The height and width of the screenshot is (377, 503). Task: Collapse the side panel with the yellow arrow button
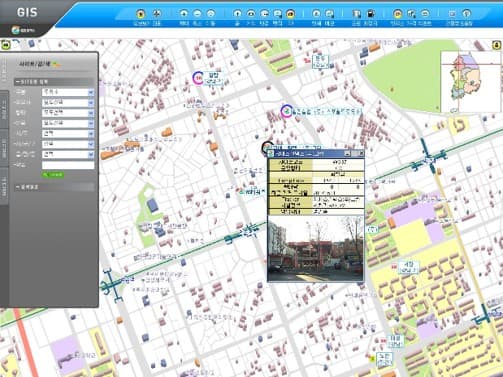(6, 44)
